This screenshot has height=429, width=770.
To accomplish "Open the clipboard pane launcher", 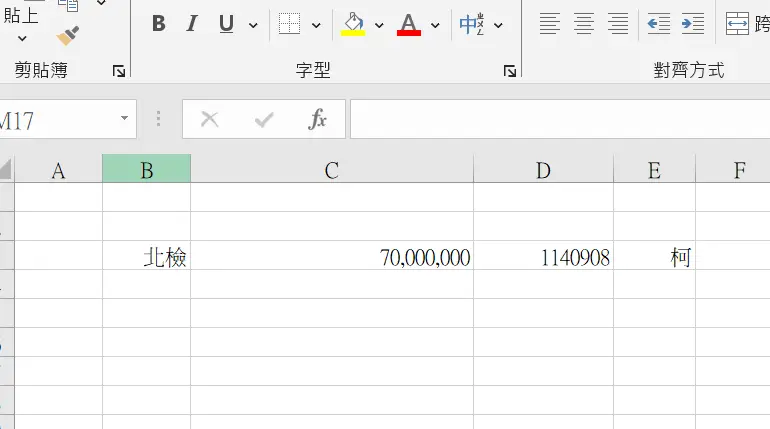I will pyautogui.click(x=119, y=72).
